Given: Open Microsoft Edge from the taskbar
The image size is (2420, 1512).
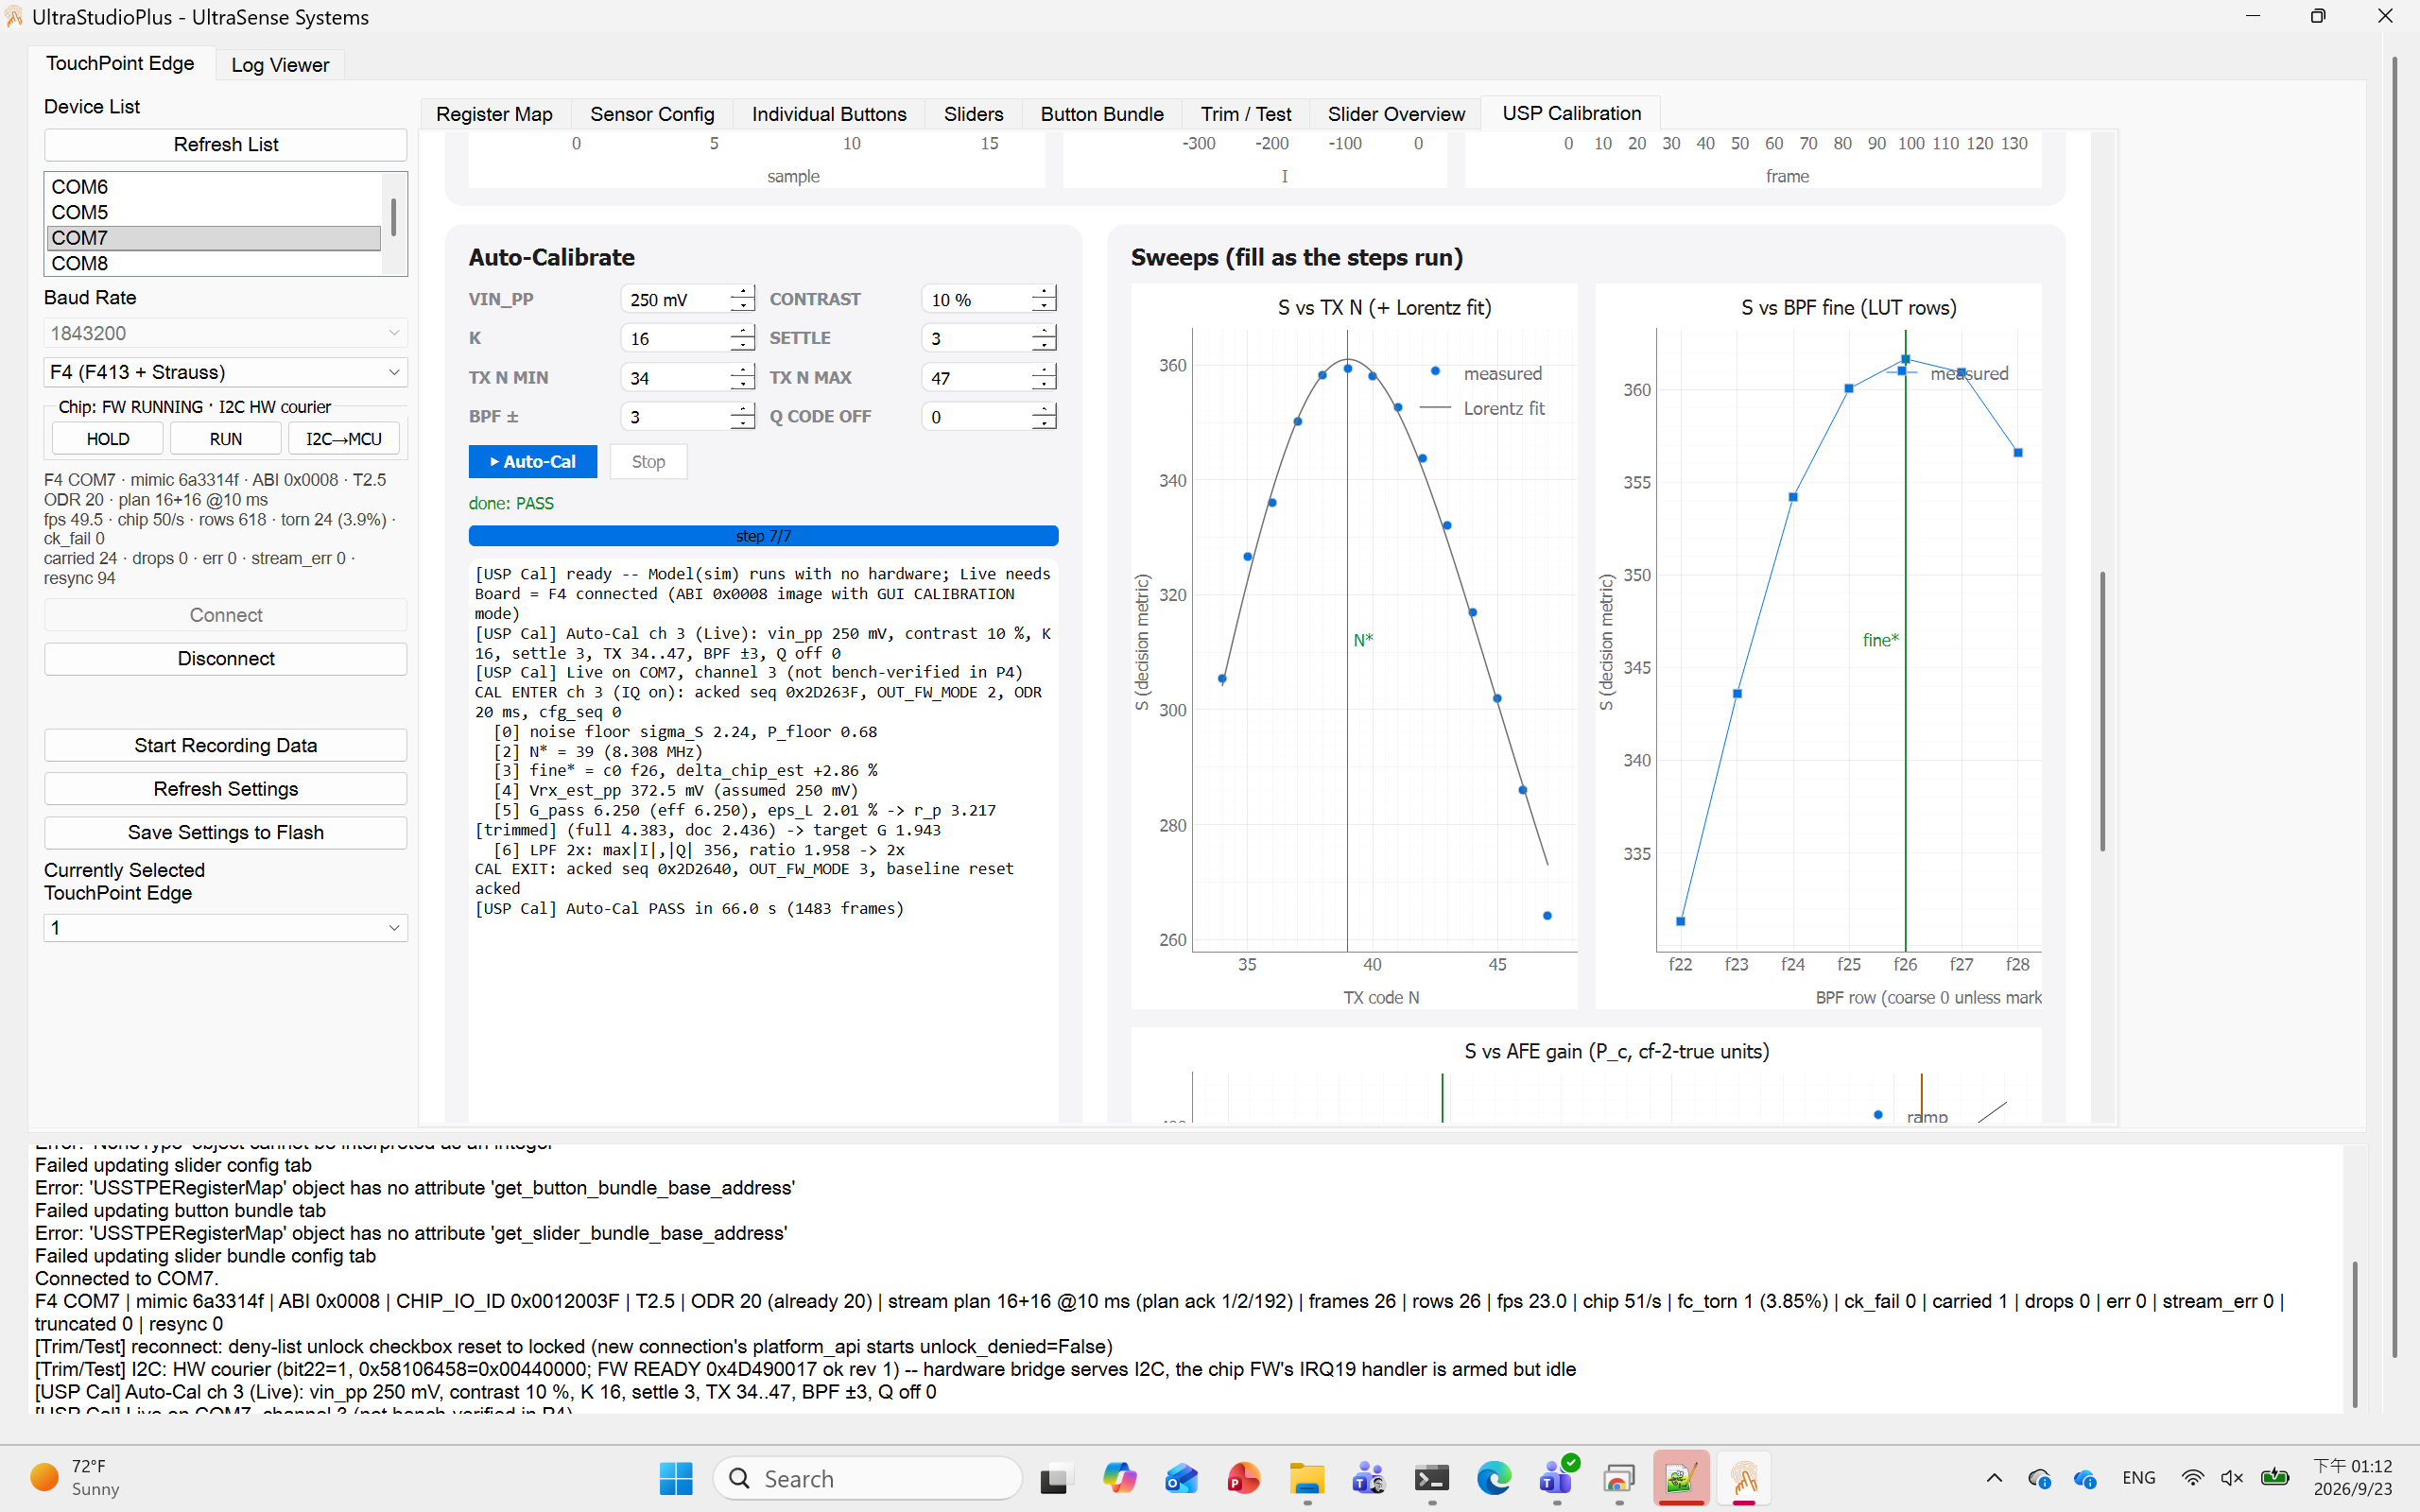Looking at the screenshot, I should point(1494,1478).
